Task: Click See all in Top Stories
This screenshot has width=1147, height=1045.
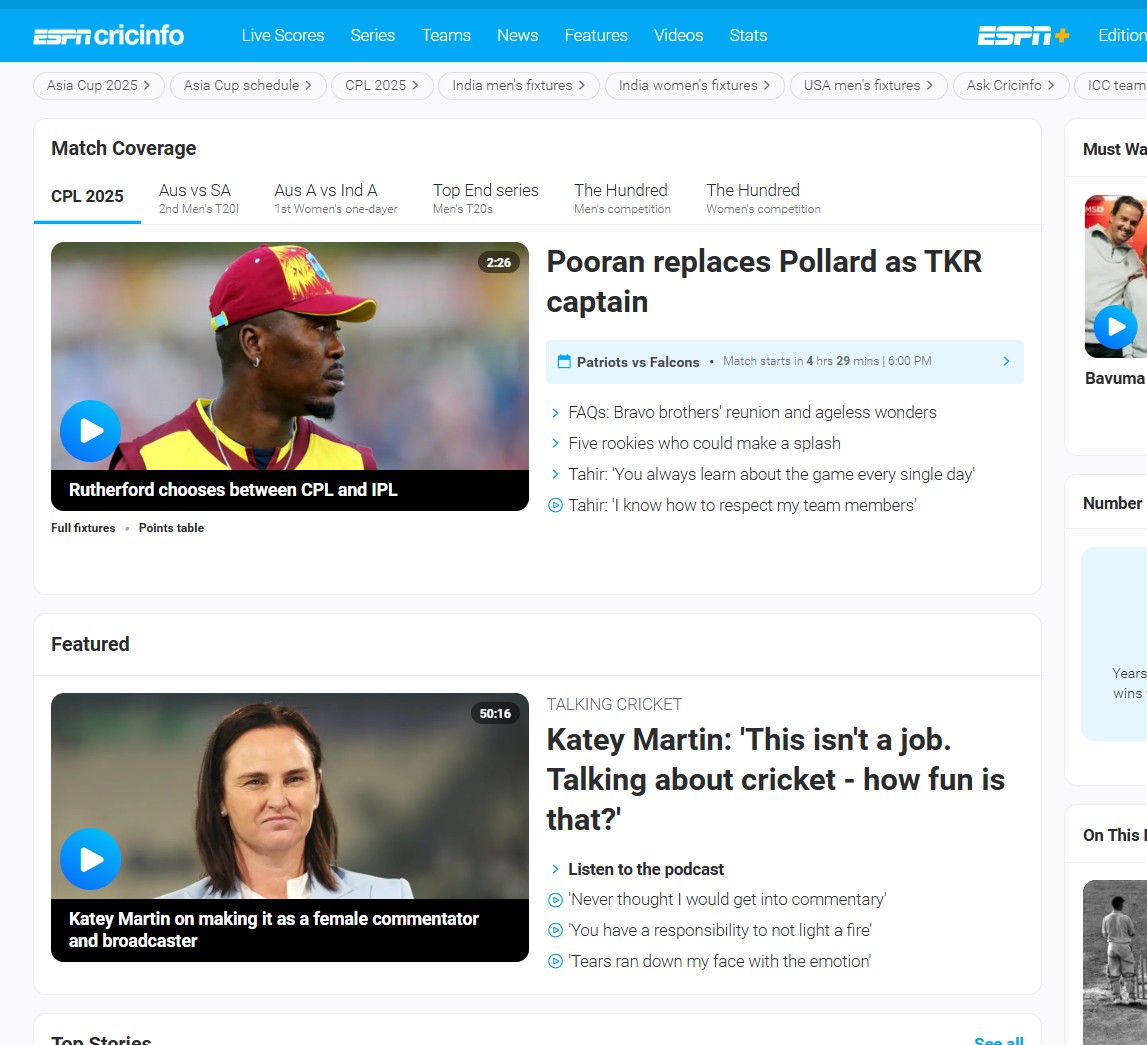Action: click(x=999, y=1041)
